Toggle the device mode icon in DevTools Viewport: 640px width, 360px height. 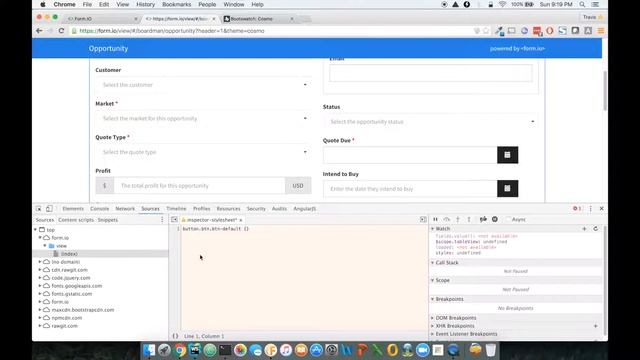point(49,209)
